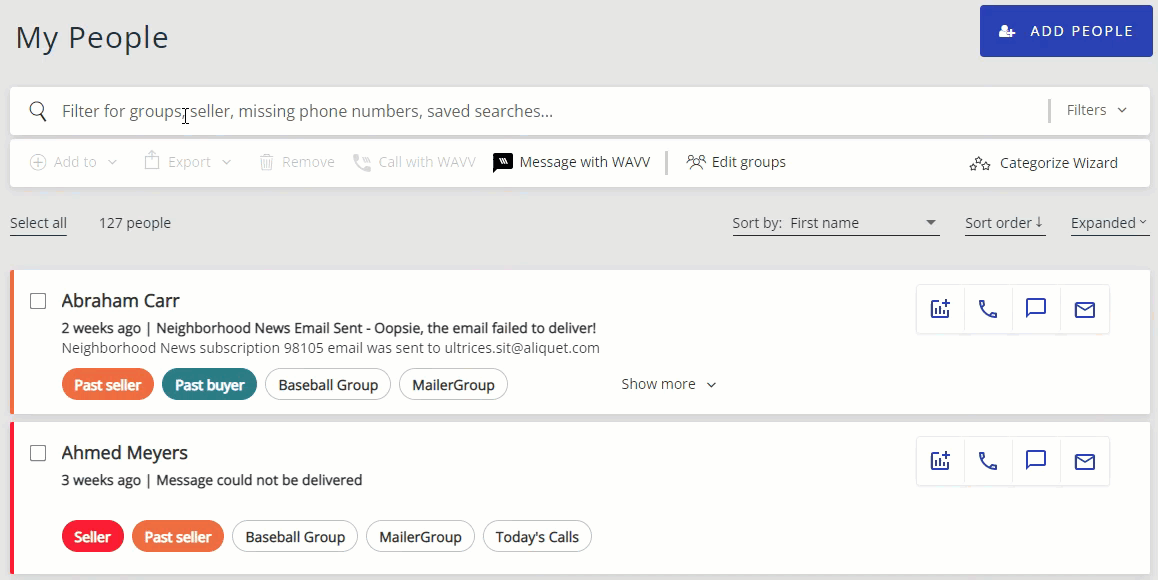Click phone icon for Ahmed Meyers
This screenshot has width=1158, height=580.
(988, 461)
